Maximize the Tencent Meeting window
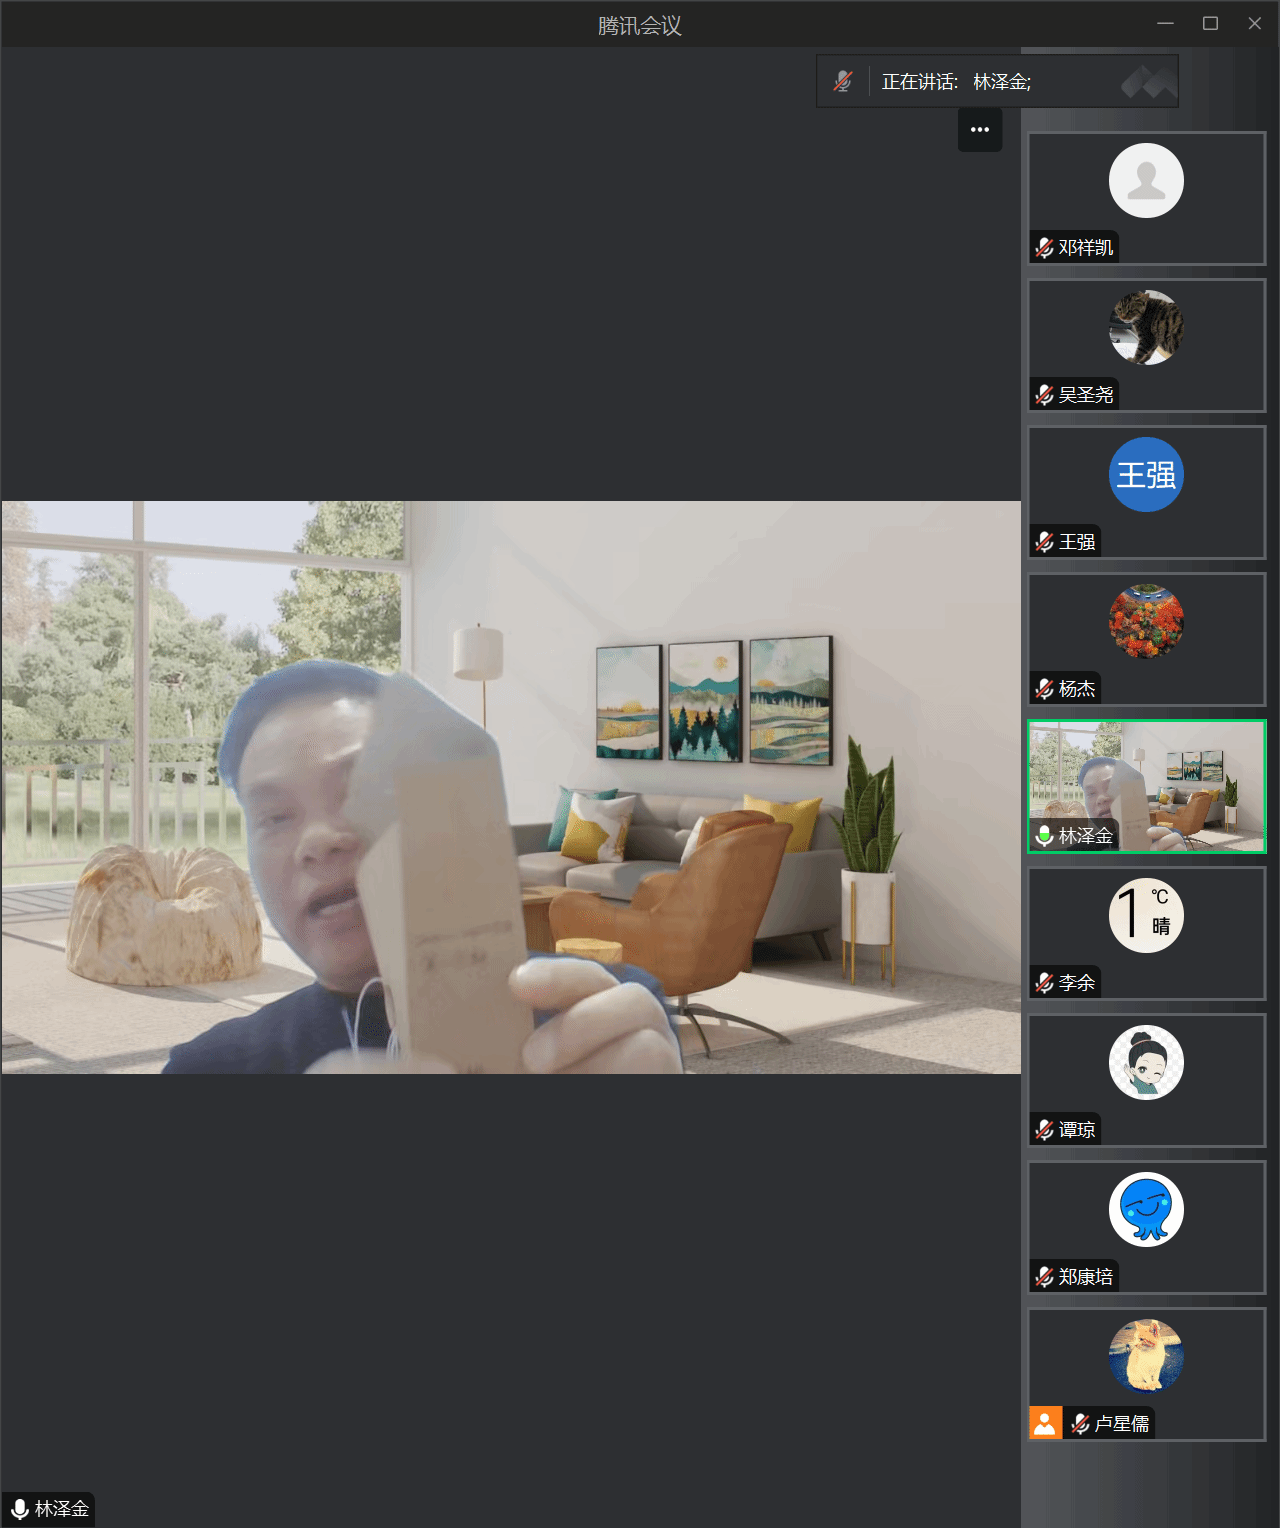 click(x=1210, y=23)
